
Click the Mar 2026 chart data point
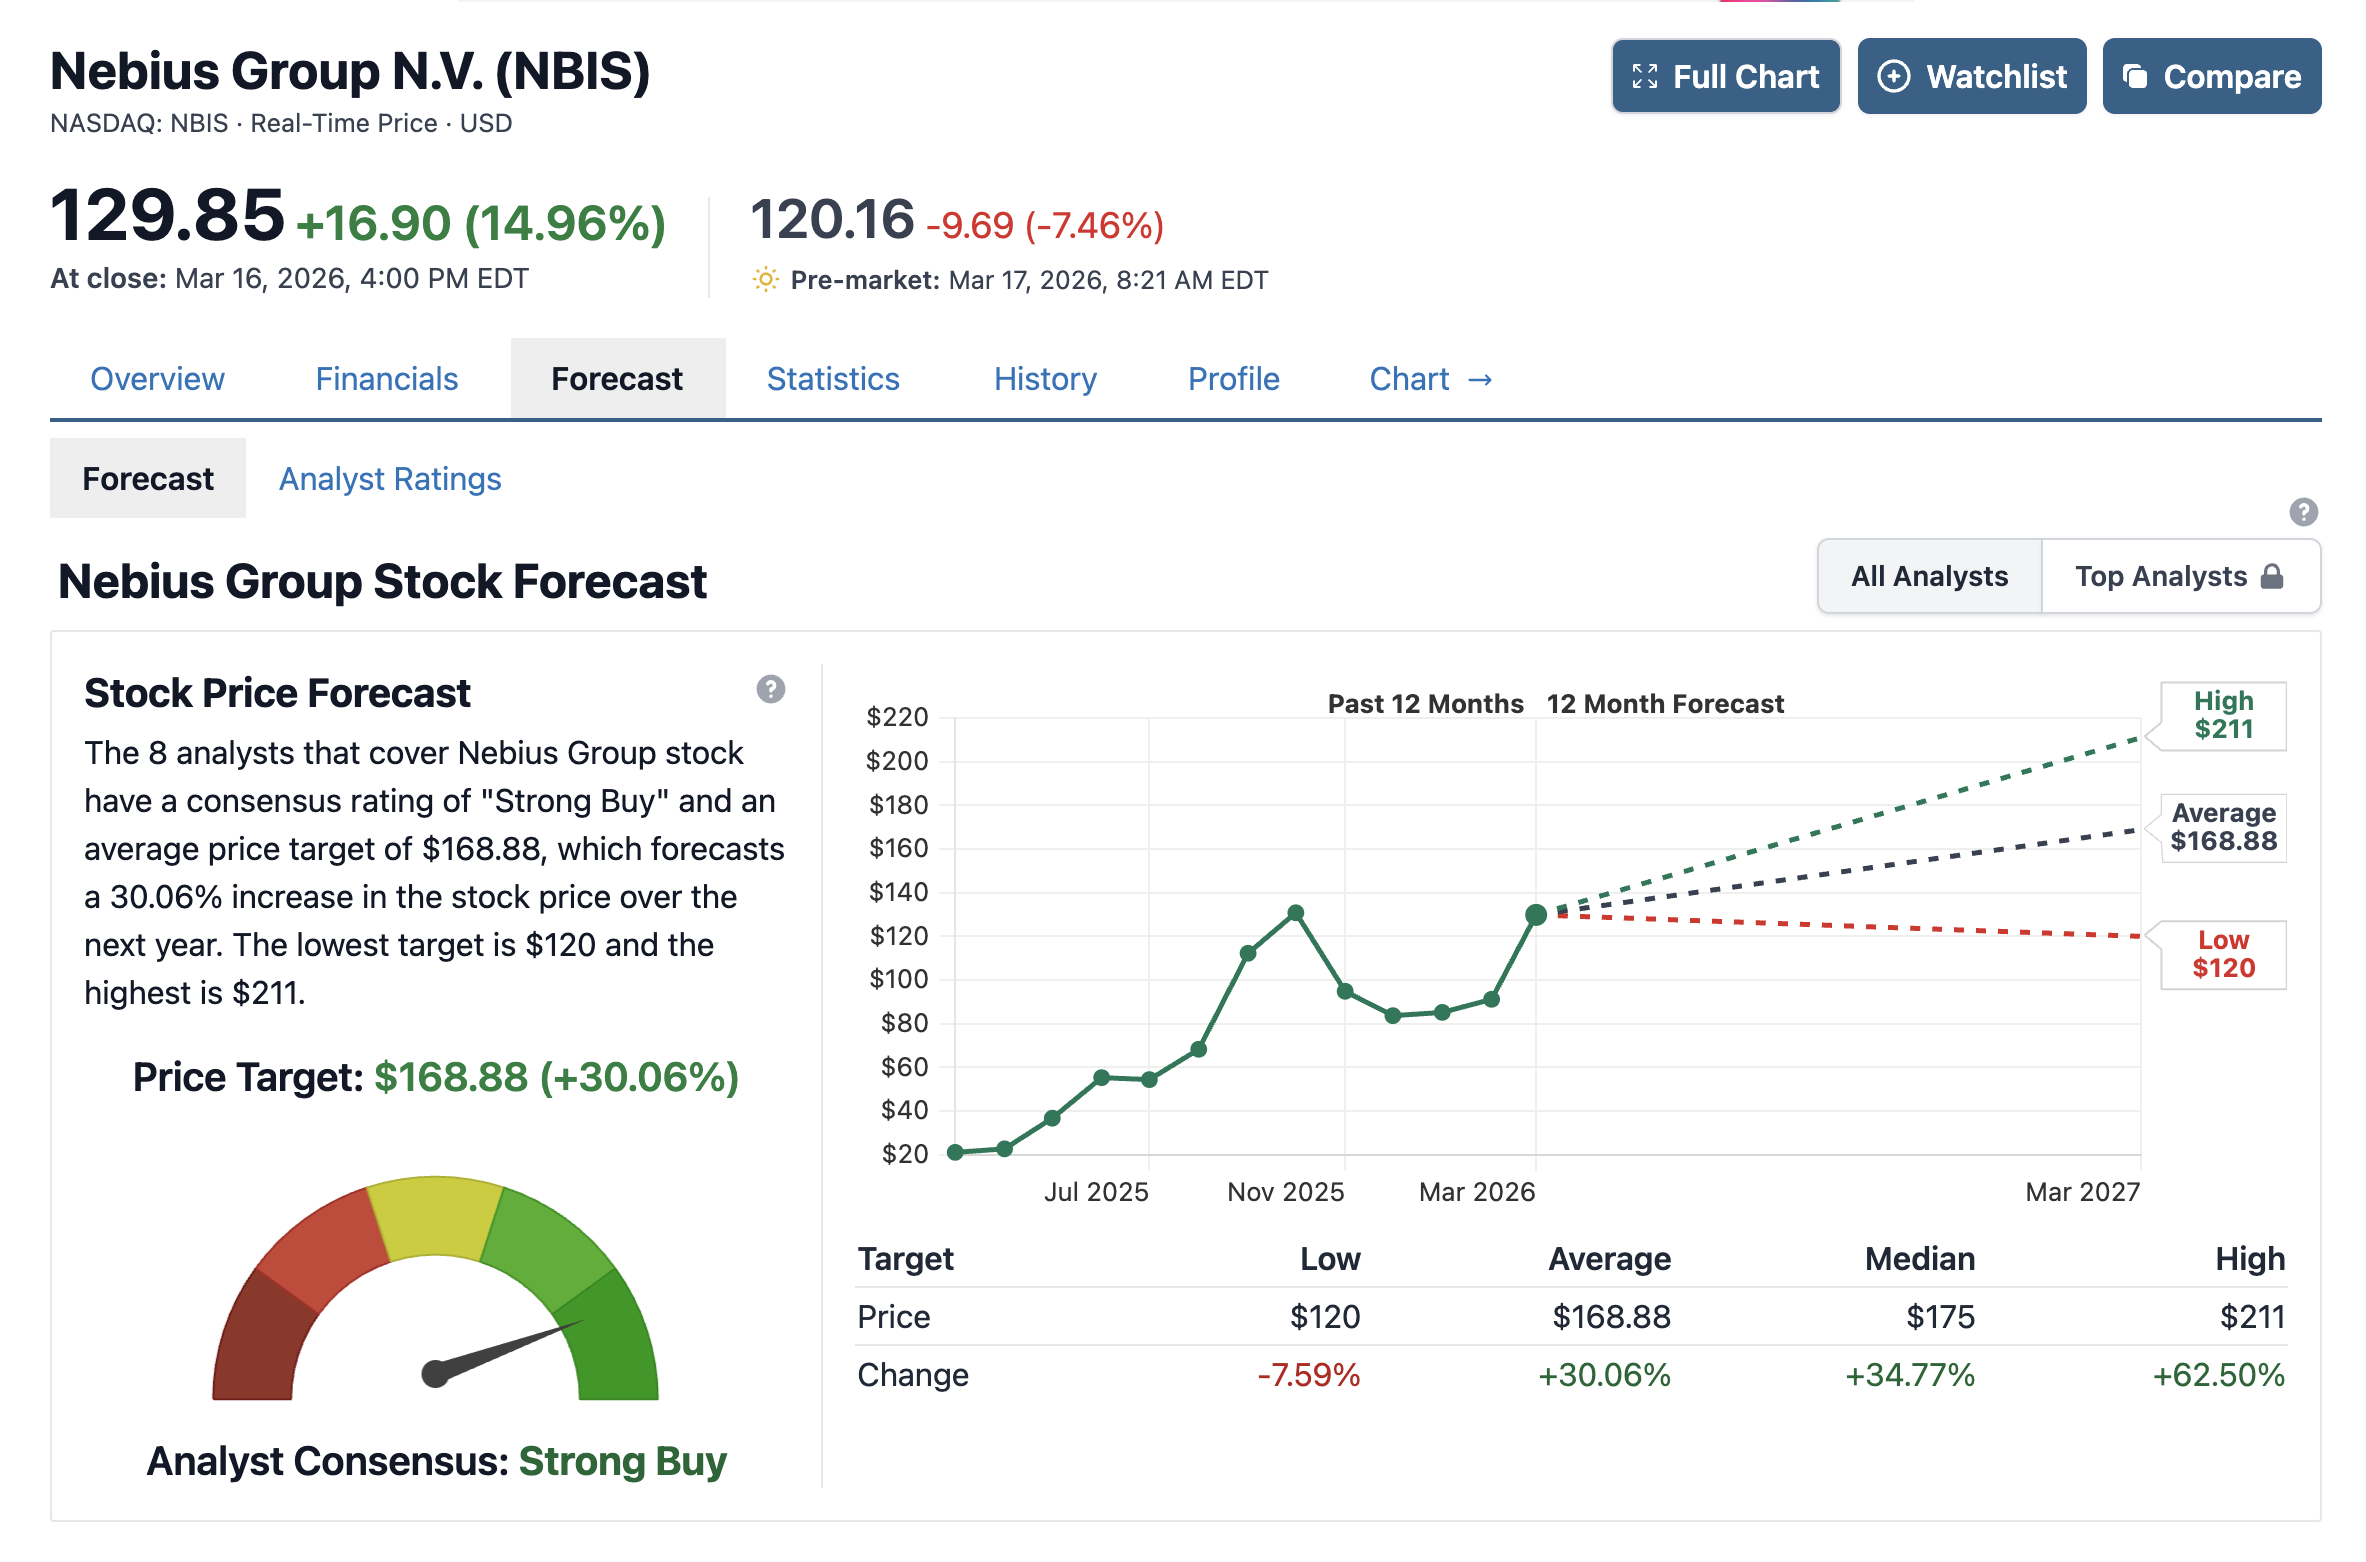(x=1536, y=914)
